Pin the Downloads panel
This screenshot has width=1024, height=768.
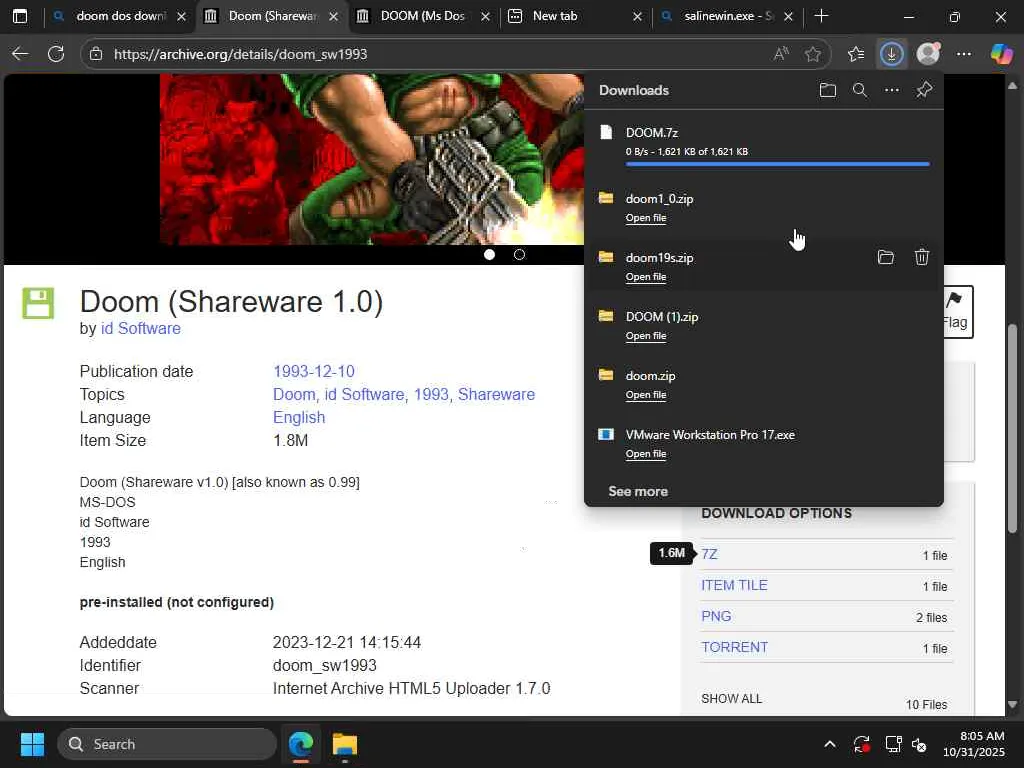pos(924,90)
